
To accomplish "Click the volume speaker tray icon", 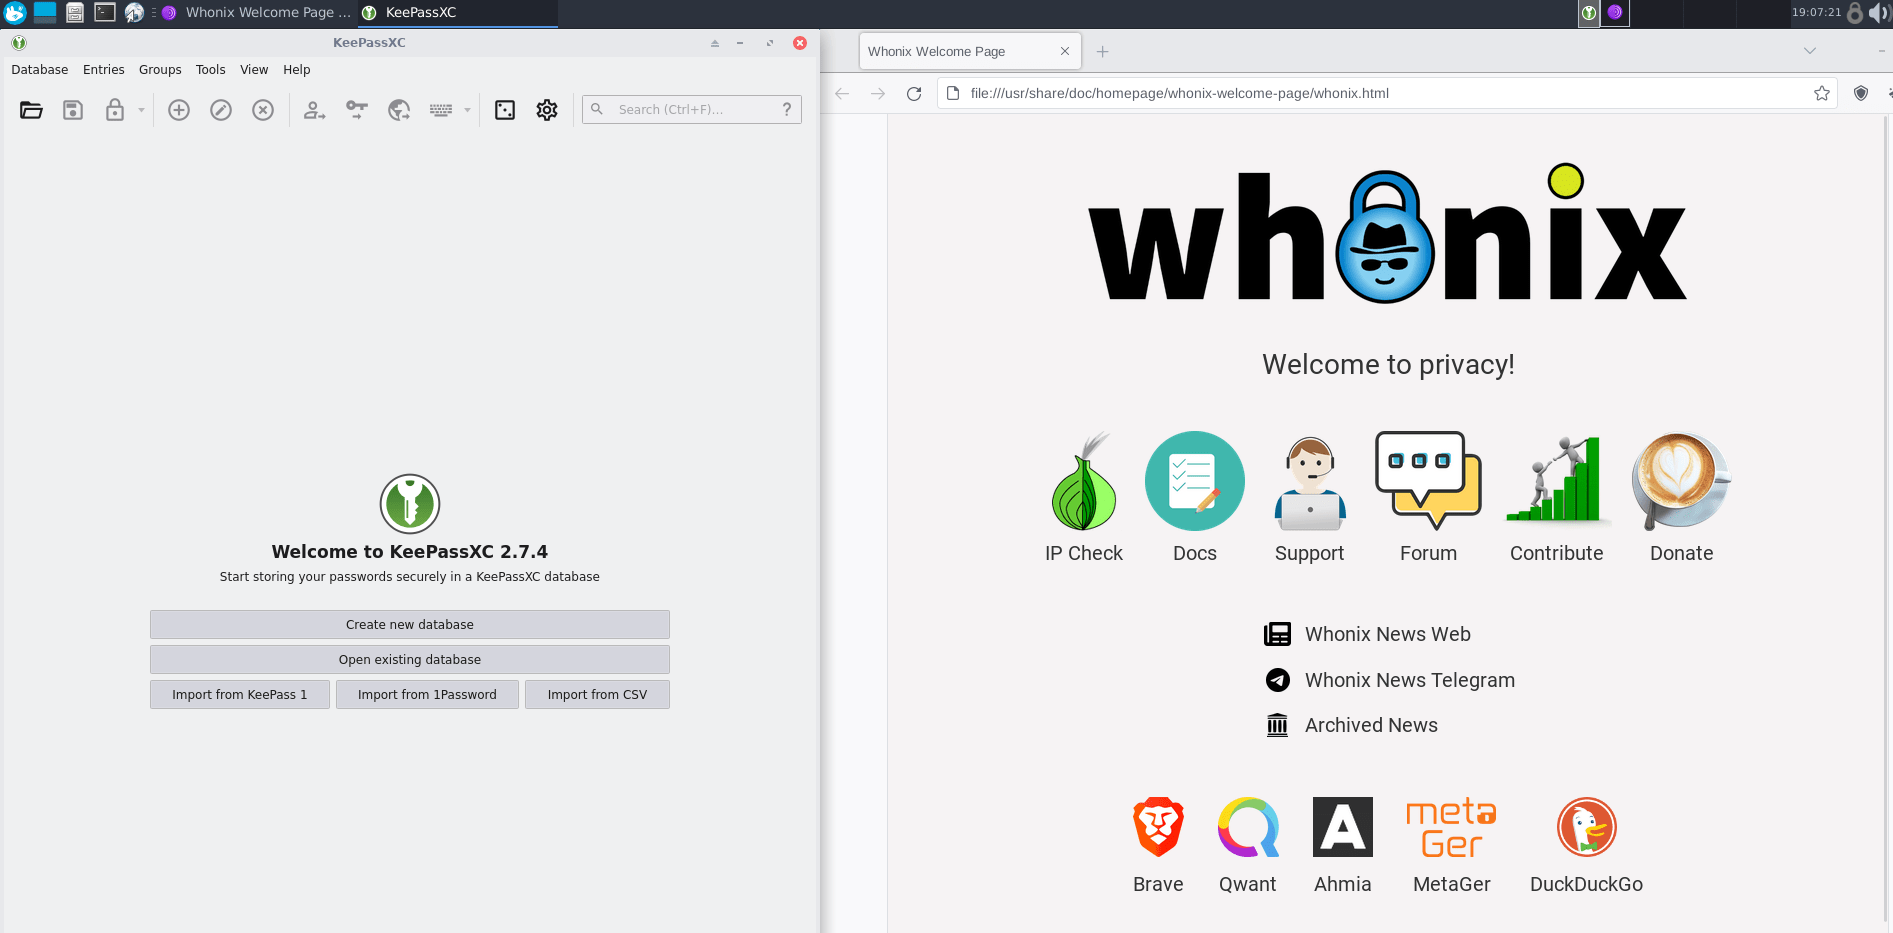I will click(x=1879, y=12).
